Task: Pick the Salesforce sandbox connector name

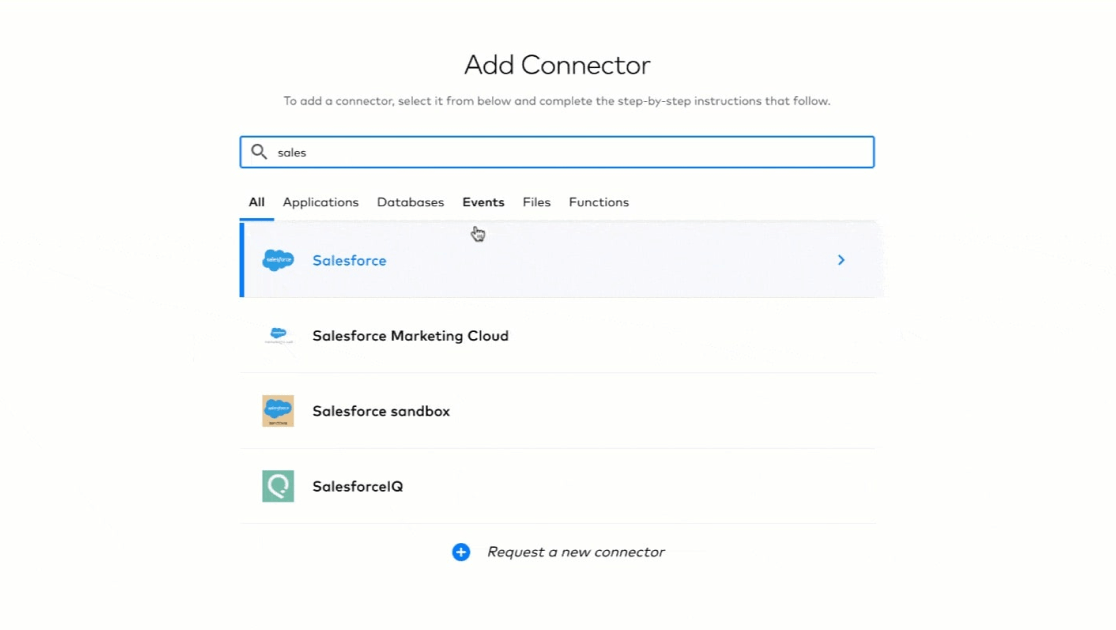Action: (381, 411)
